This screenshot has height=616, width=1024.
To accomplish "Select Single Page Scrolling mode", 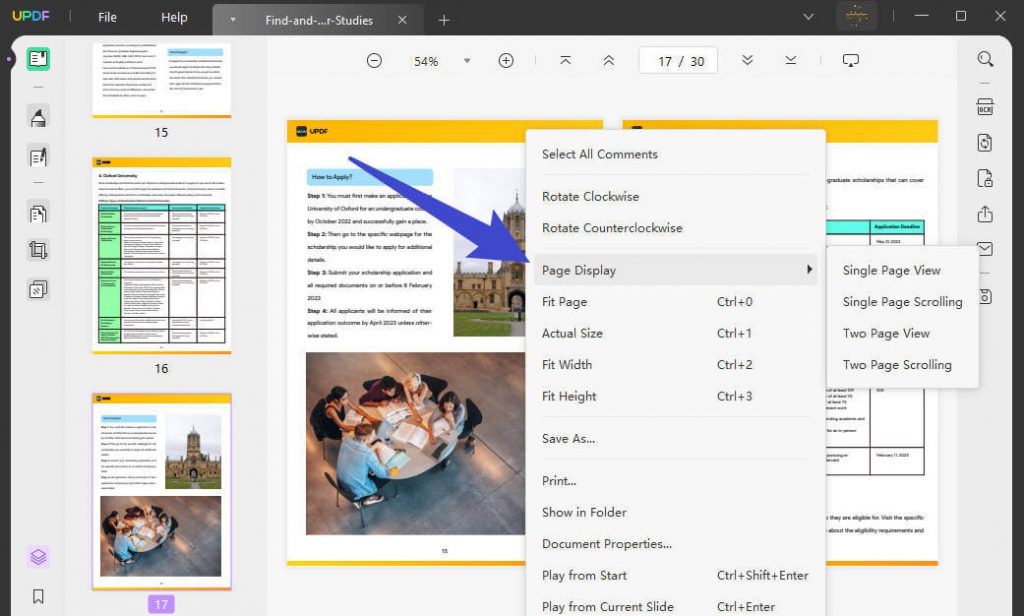I will coord(903,301).
